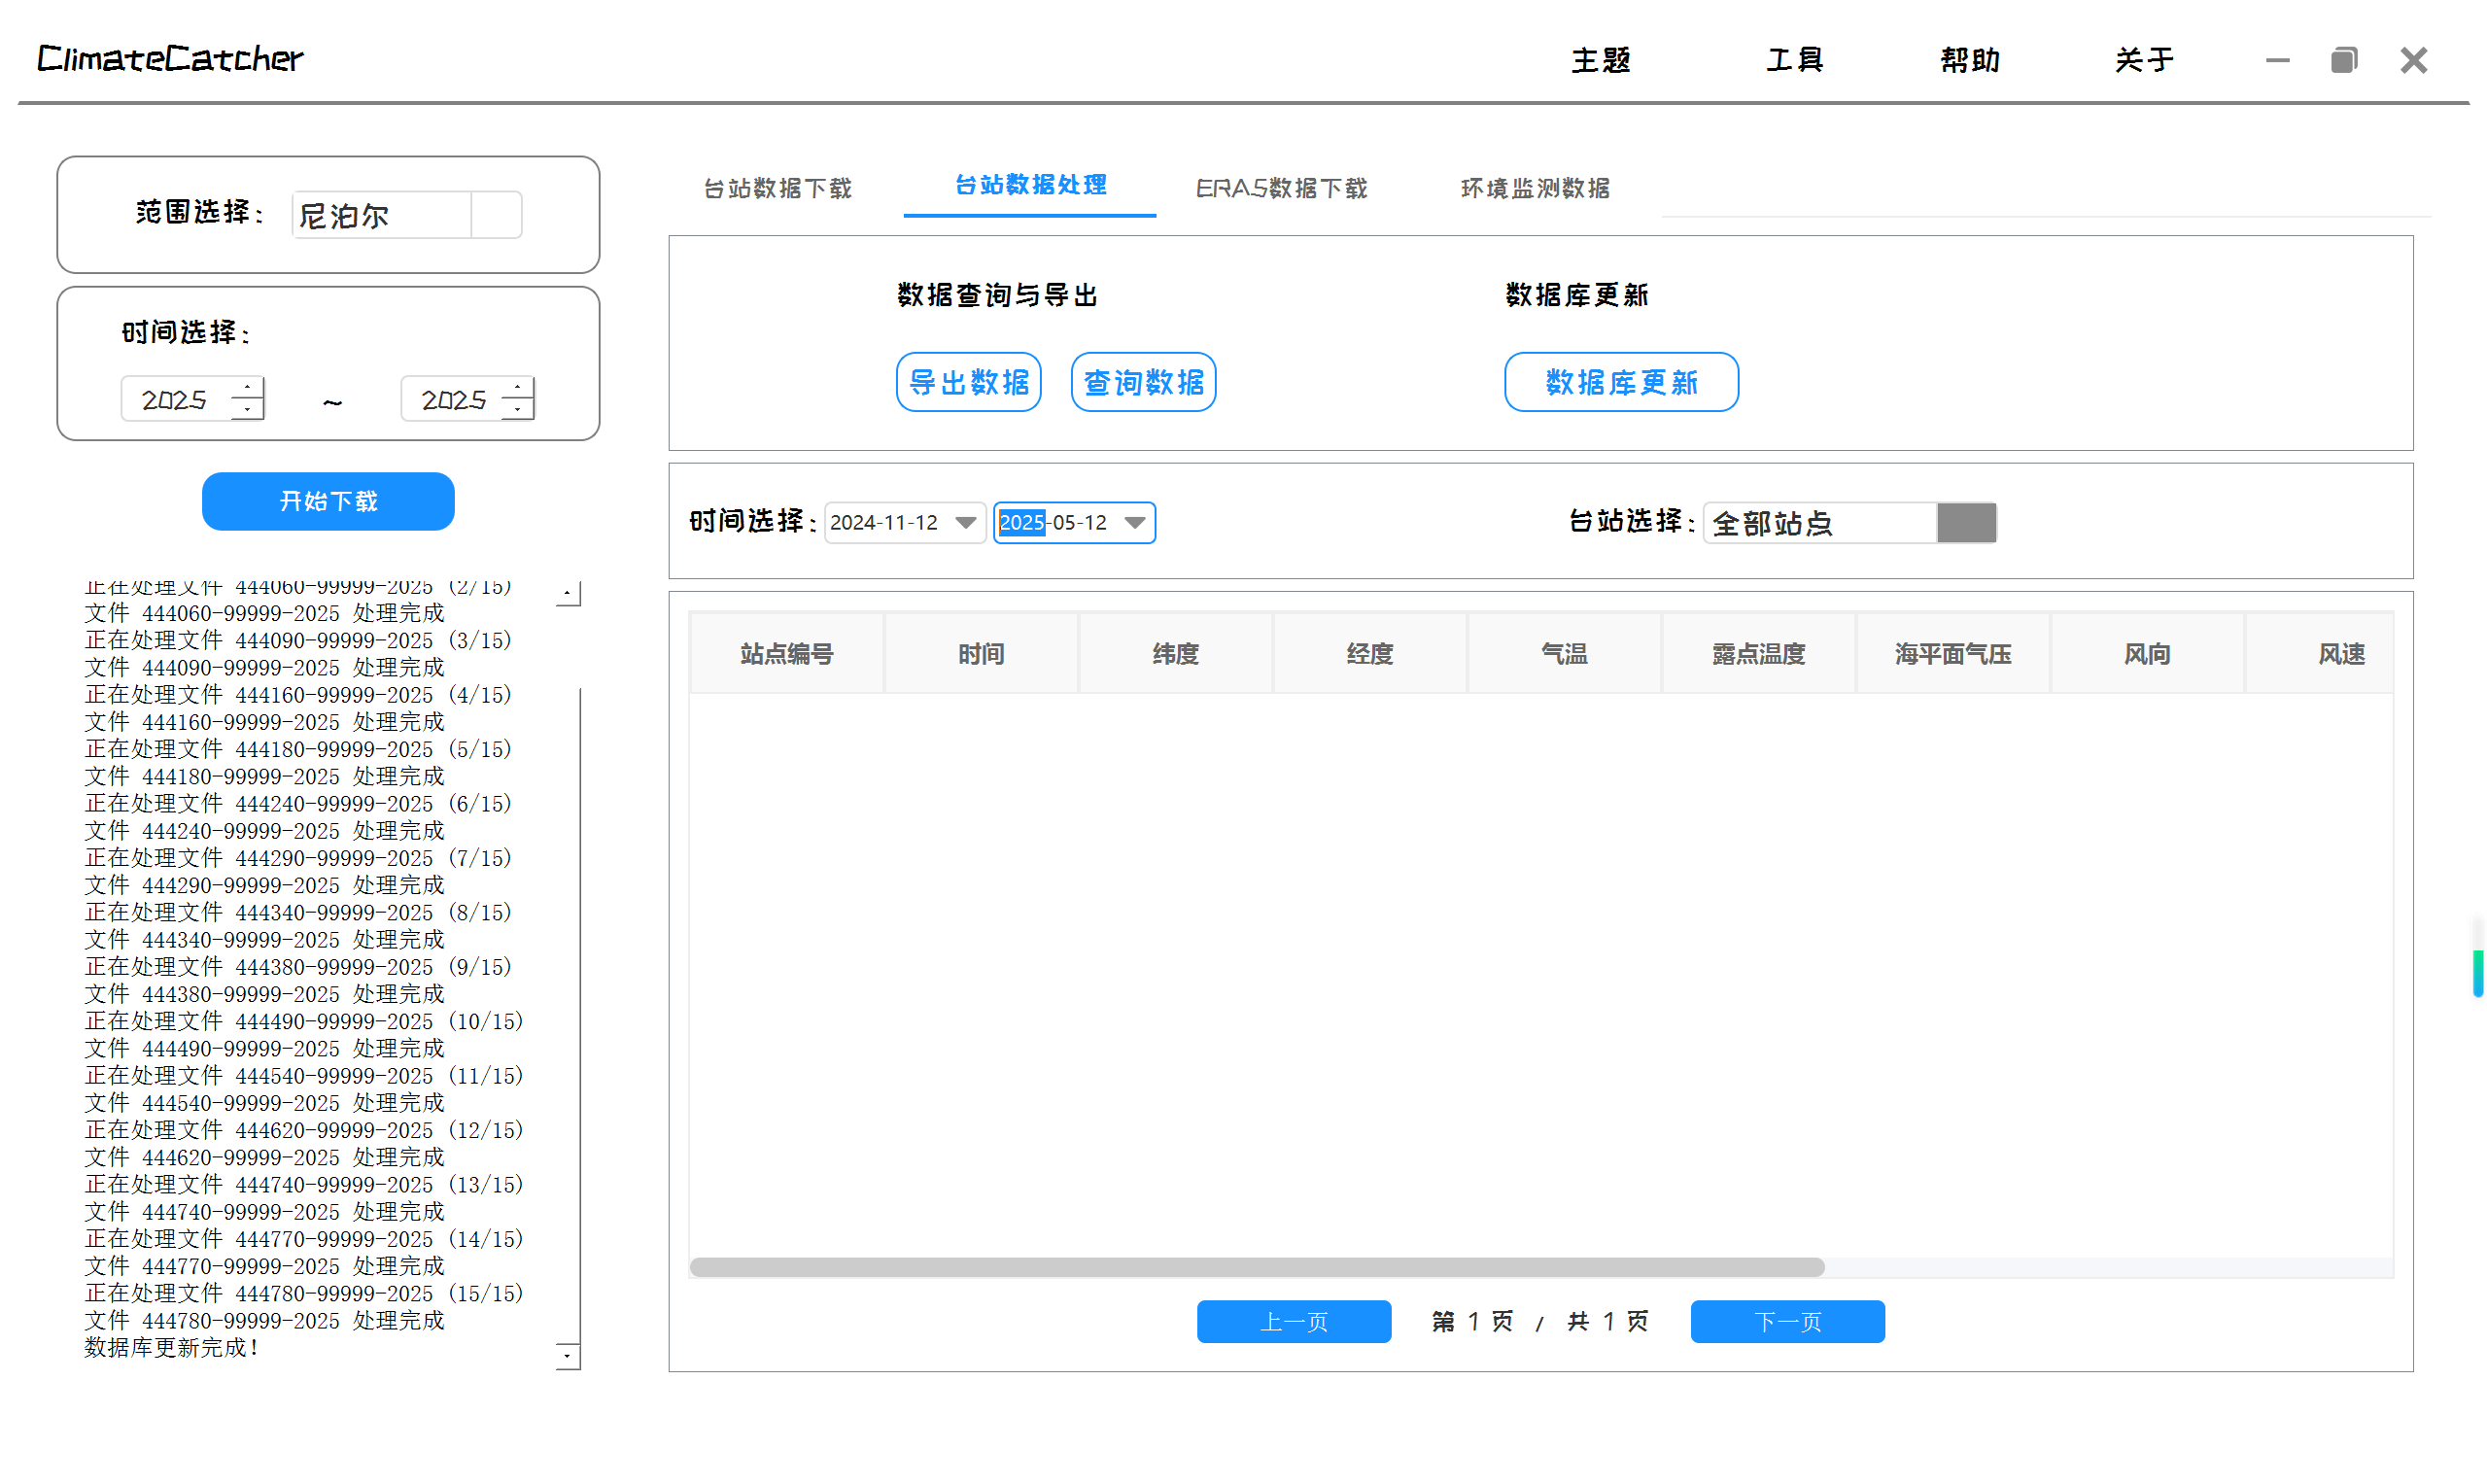Click the 开始下载 button
Image resolution: width=2487 pixels, height=1484 pixels.
[328, 501]
